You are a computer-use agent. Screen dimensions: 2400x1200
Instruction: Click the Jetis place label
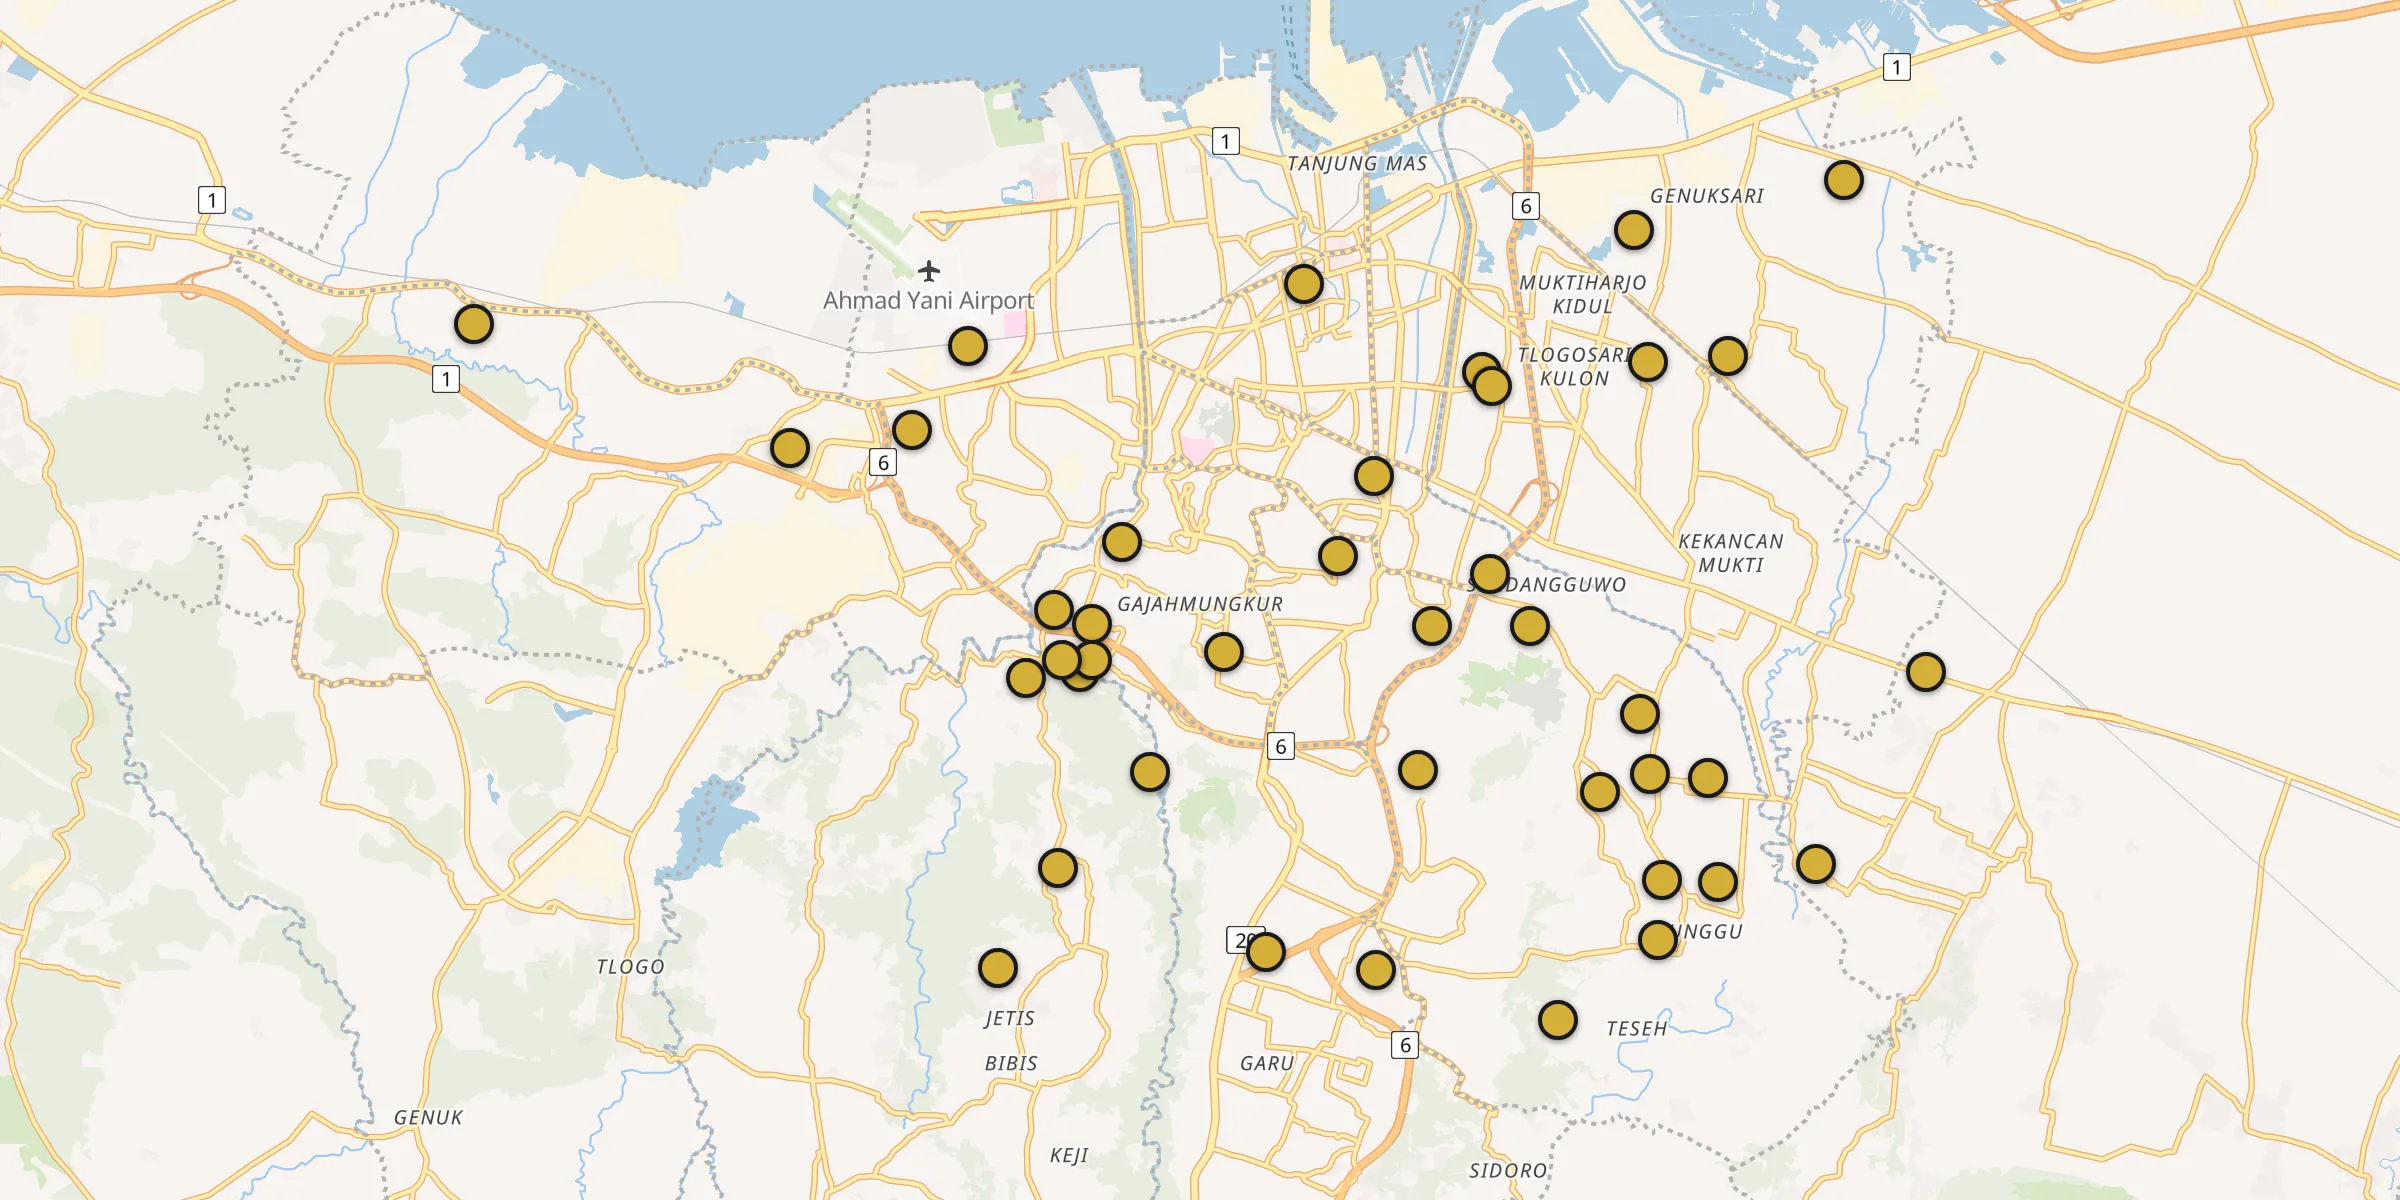(x=1010, y=1018)
